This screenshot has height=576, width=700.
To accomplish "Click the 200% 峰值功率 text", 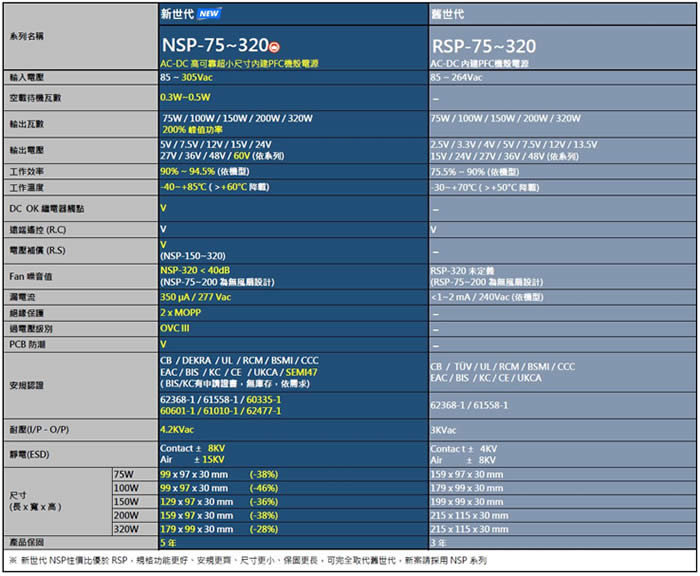I will click(192, 129).
